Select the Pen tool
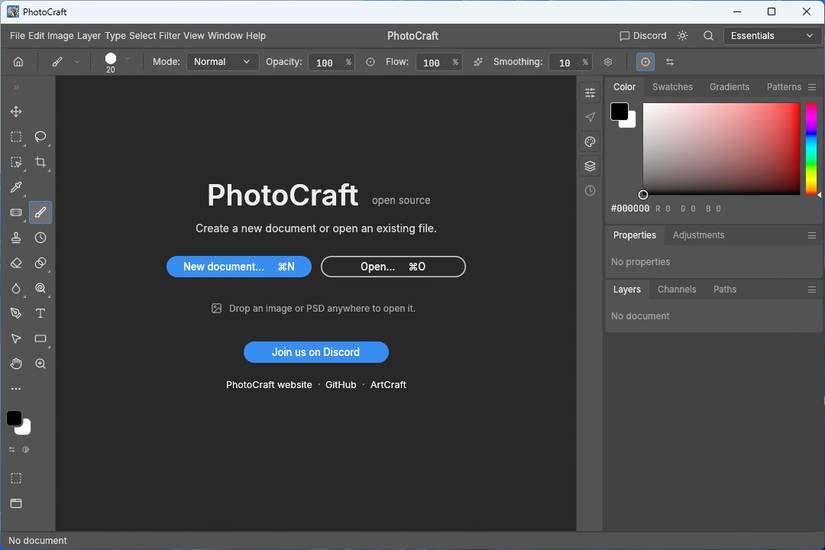825x550 pixels. tap(16, 313)
